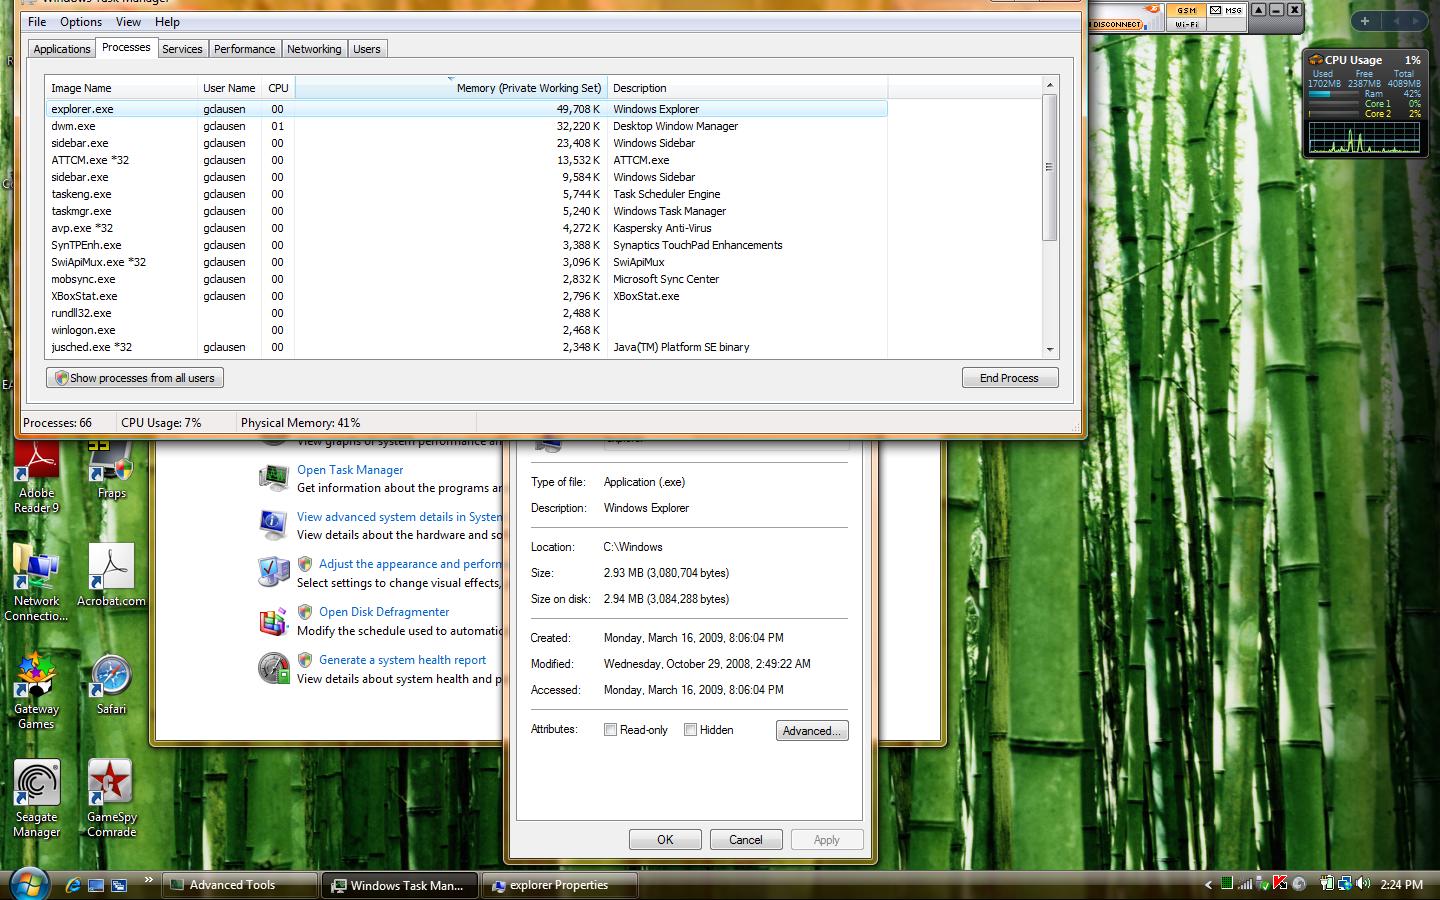Image resolution: width=1440 pixels, height=900 pixels.
Task: Switch to the Services tab
Action: pos(182,49)
